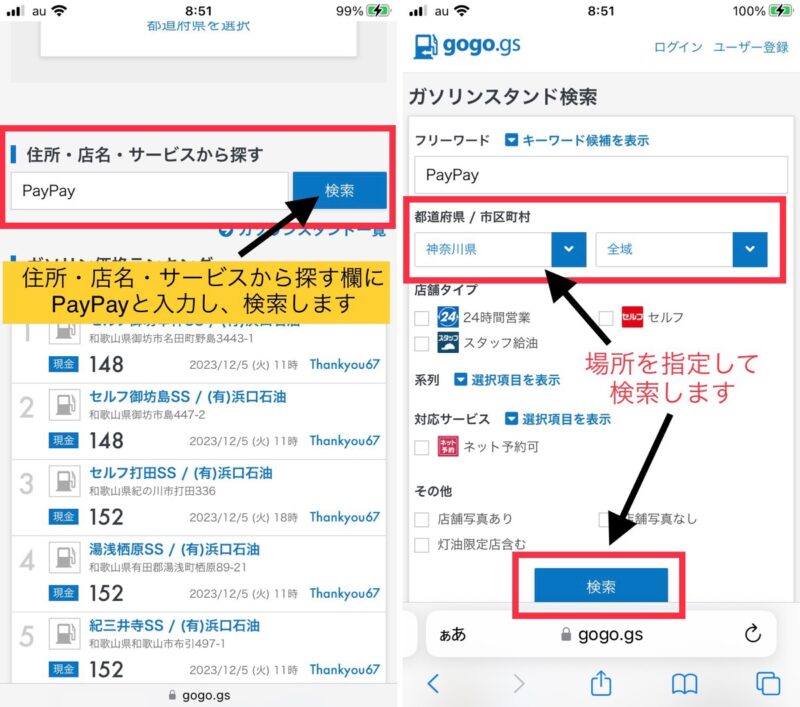800x707 pixels.
Task: Tap the ぁあ reader button in Safari
Action: point(452,635)
